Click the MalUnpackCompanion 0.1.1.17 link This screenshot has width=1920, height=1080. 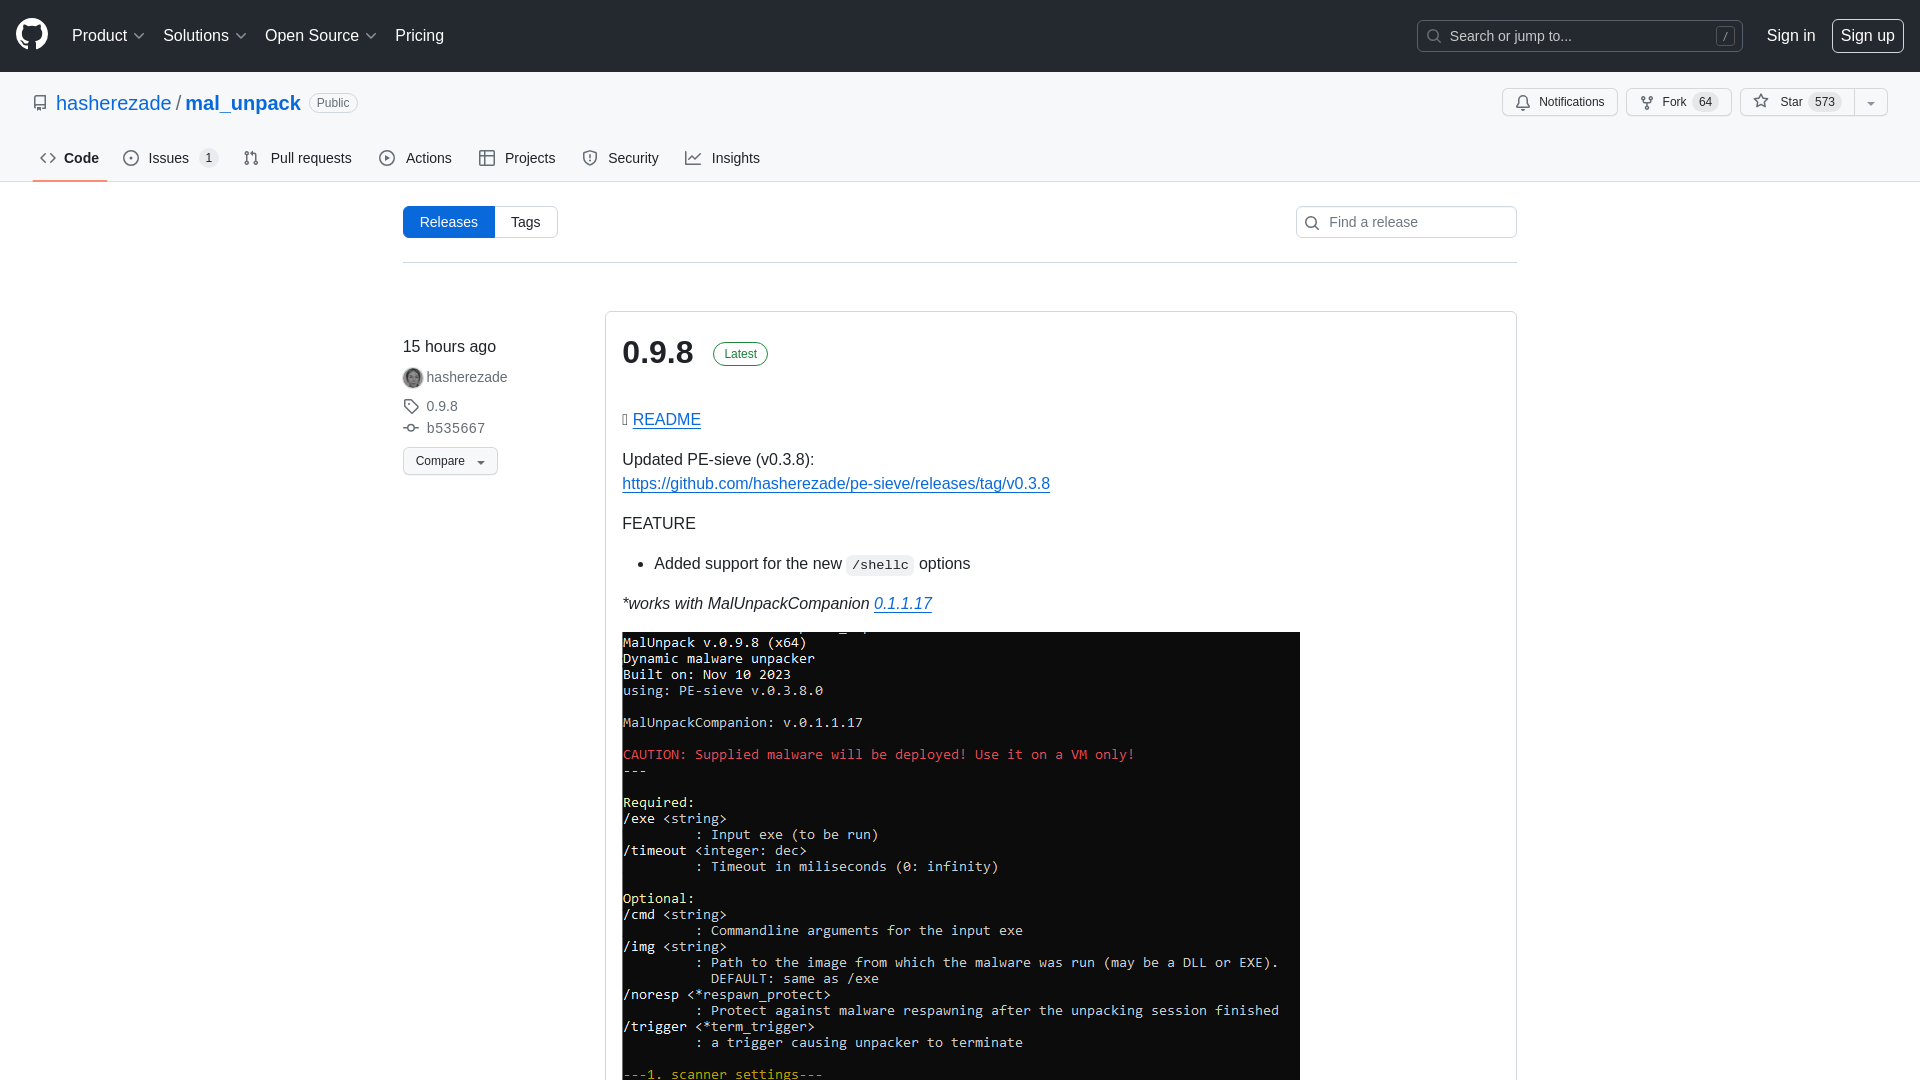(x=903, y=604)
